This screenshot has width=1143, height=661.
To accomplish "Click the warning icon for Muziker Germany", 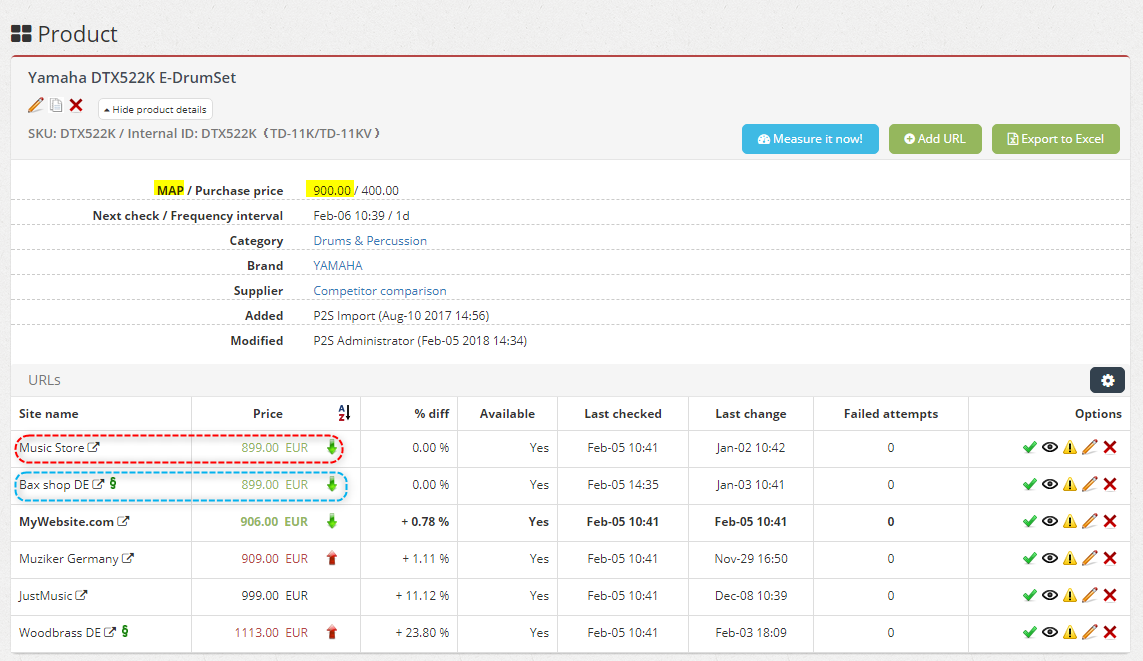I will [1069, 559].
